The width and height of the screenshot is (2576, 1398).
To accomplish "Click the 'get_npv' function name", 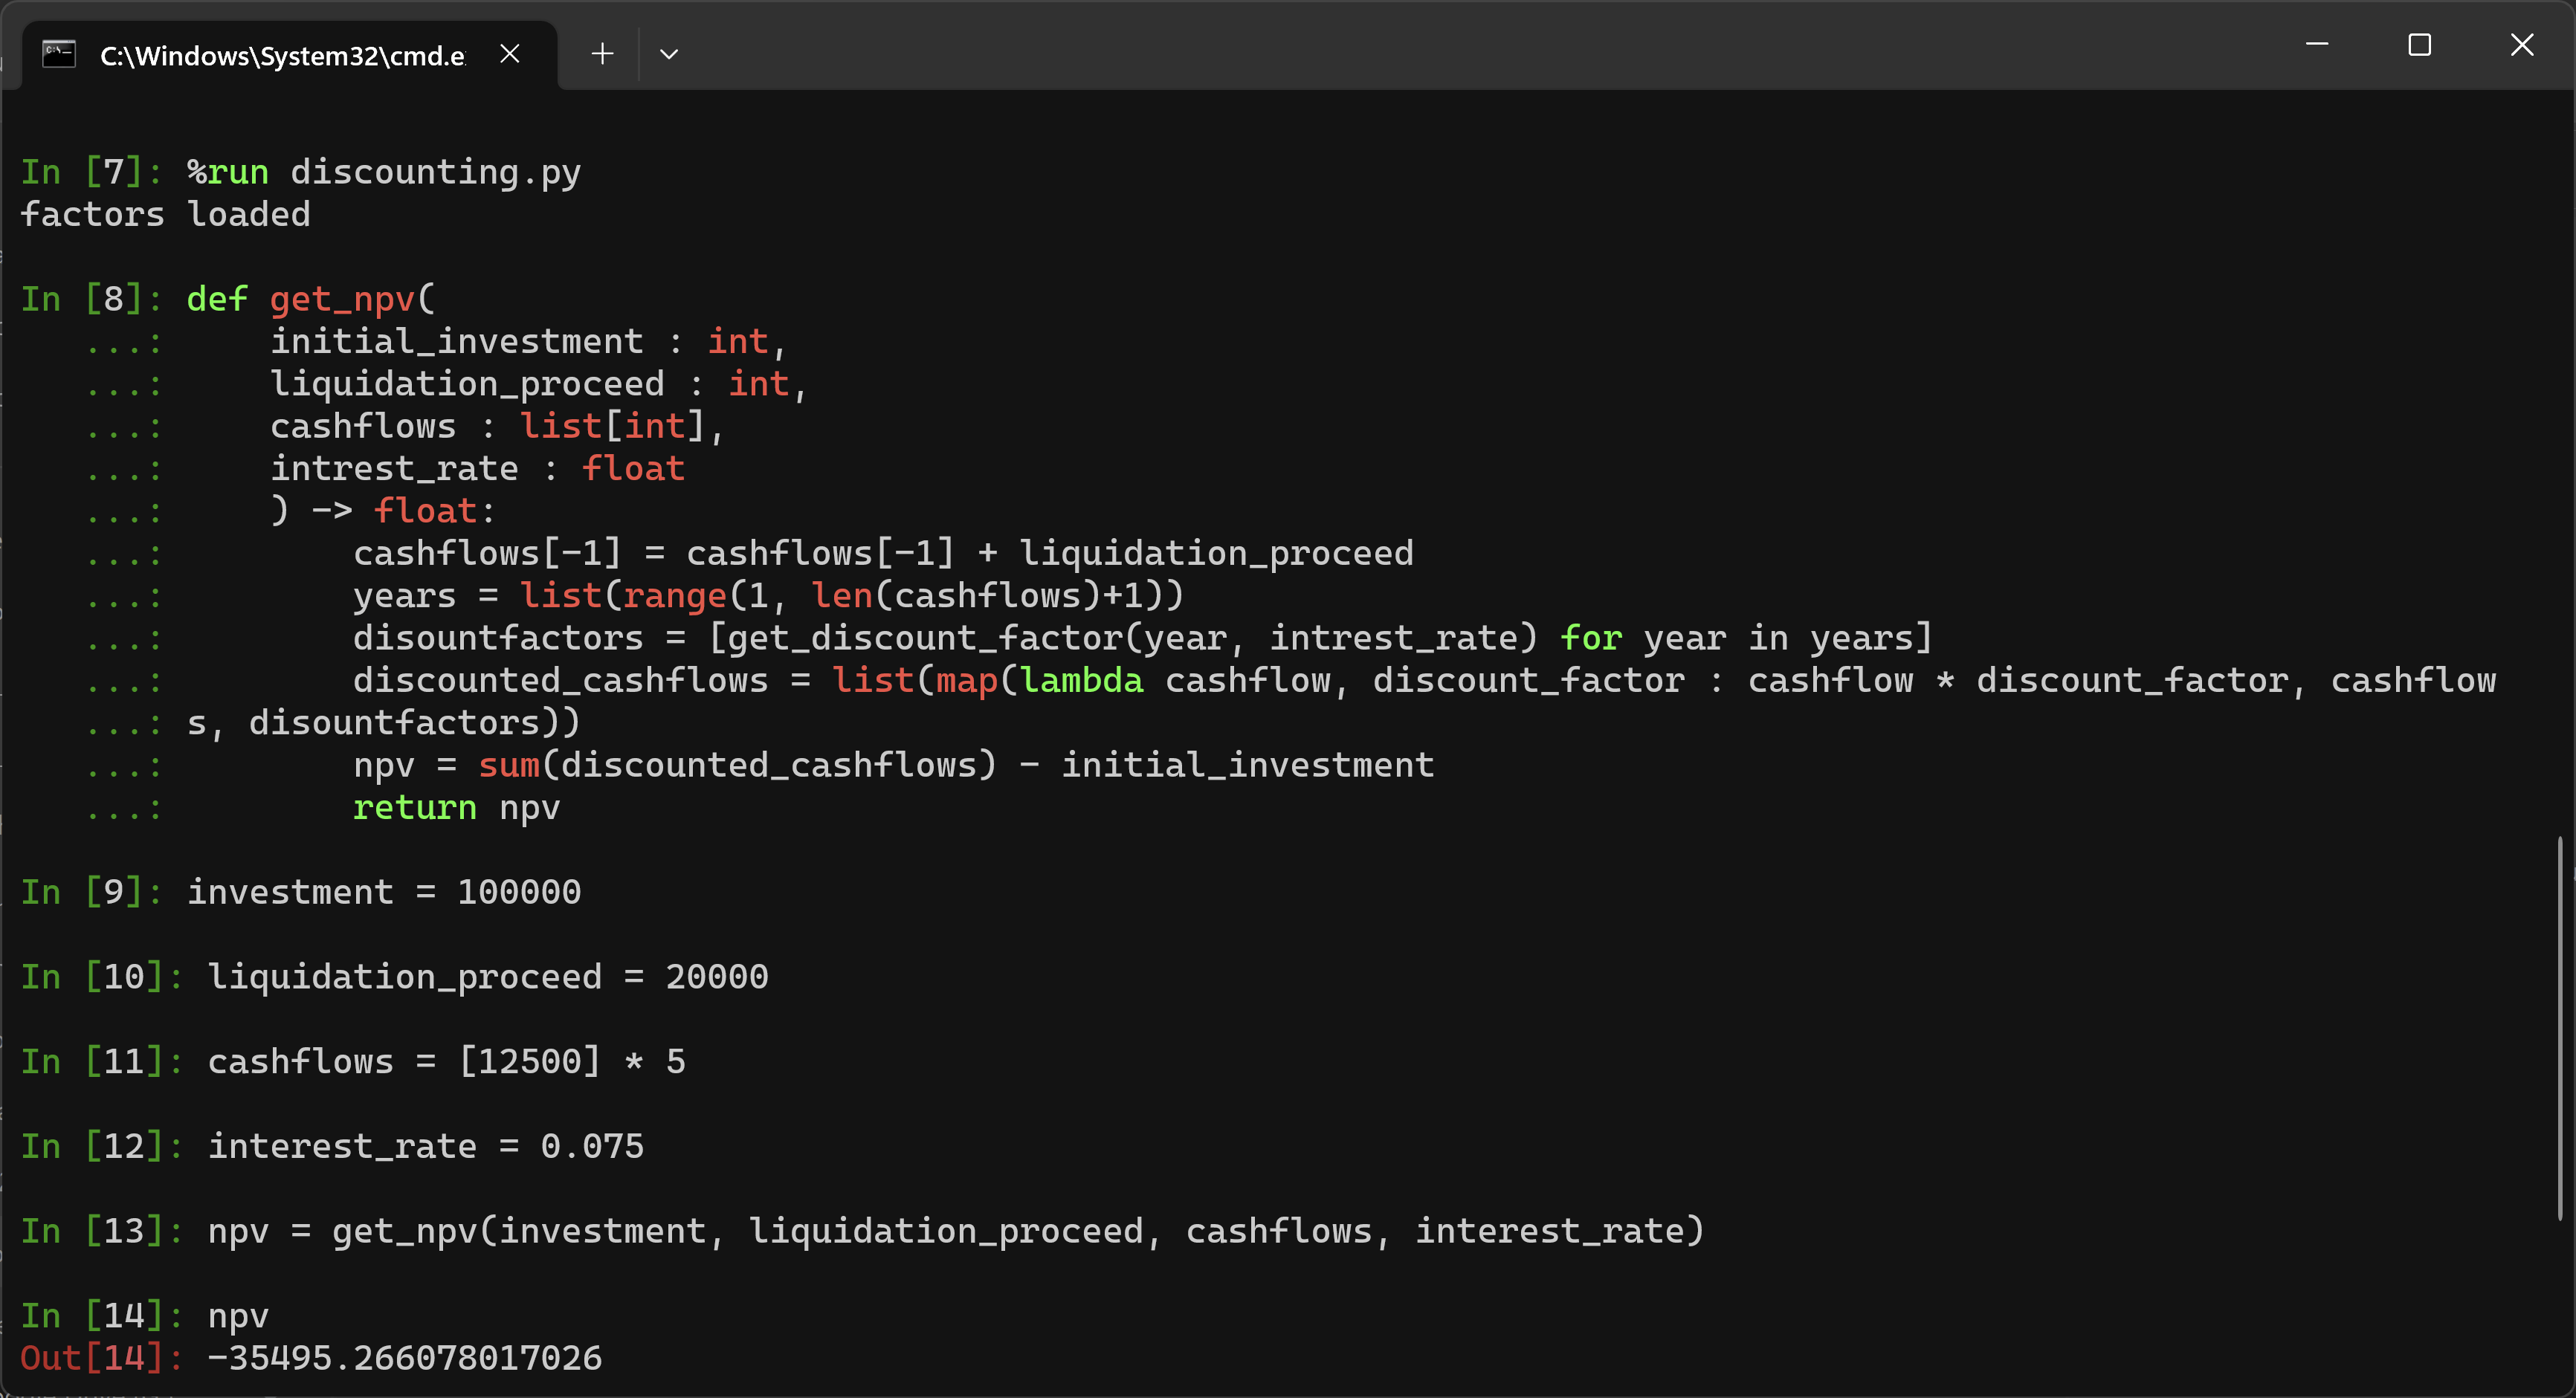I will (x=342, y=299).
